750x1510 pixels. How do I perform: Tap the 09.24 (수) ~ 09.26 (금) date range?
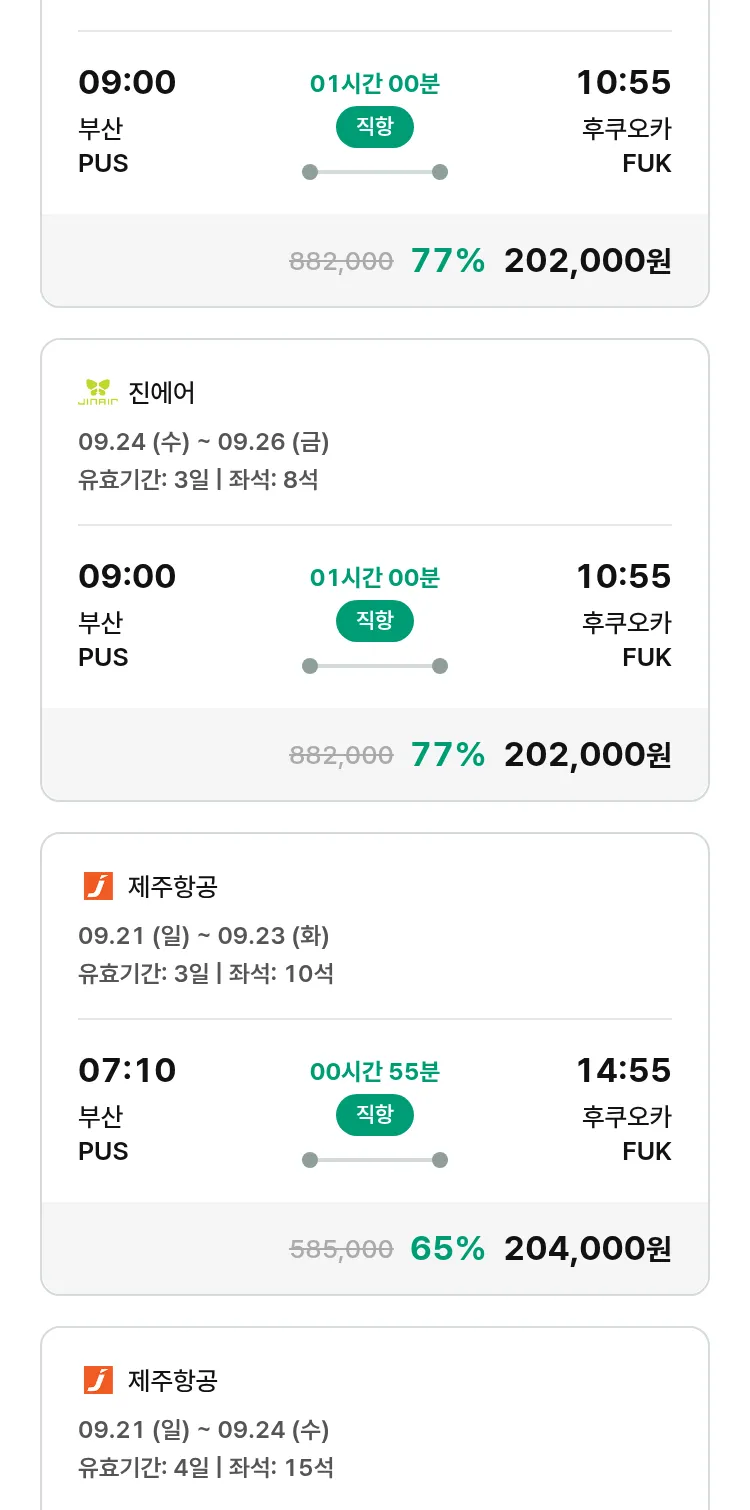[x=204, y=441]
